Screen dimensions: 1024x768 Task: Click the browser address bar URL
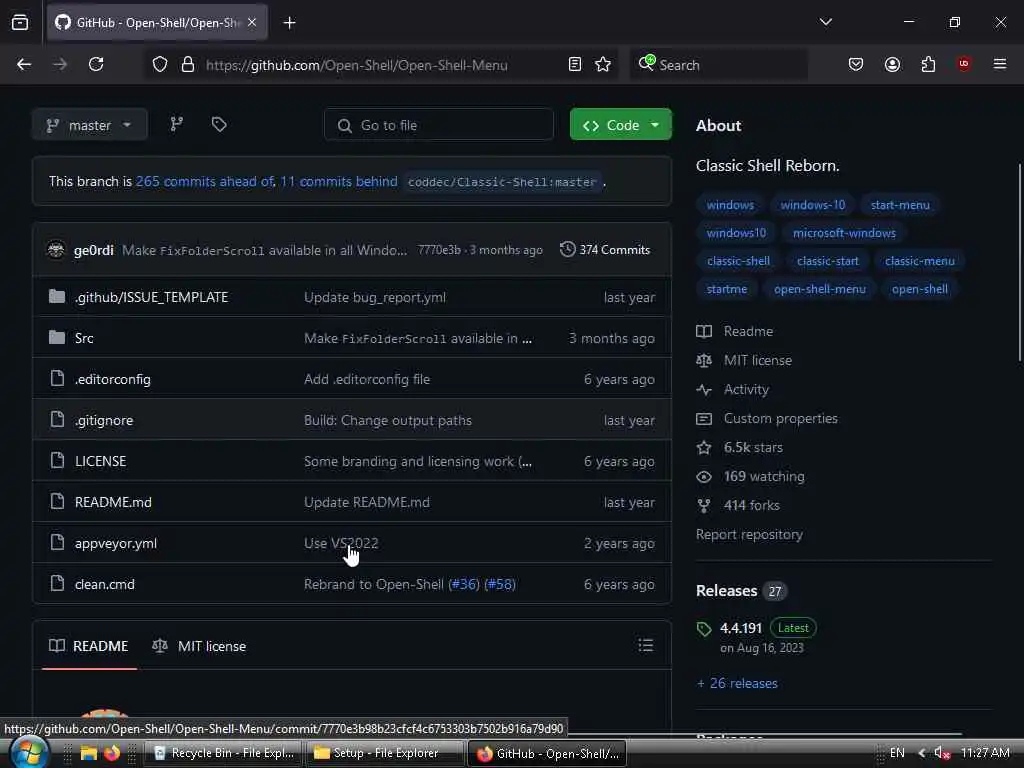pyautogui.click(x=357, y=65)
